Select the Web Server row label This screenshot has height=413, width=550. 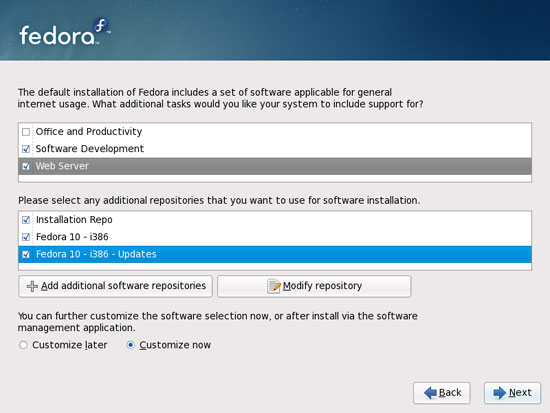coord(62,166)
